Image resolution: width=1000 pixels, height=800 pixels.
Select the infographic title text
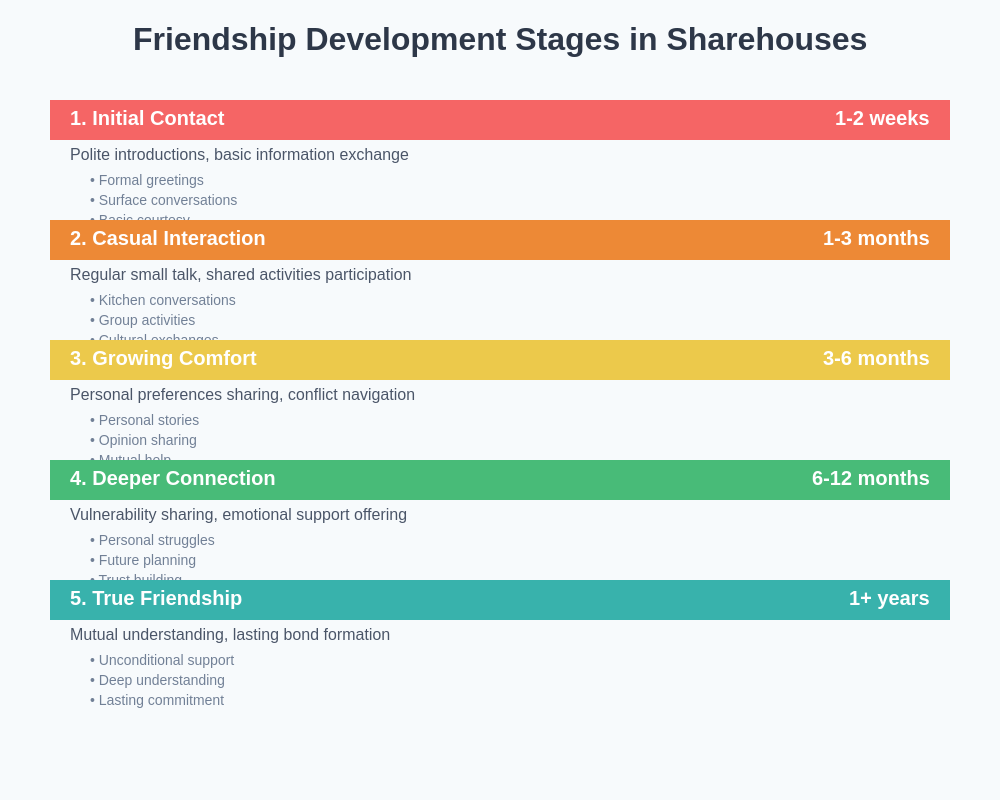[x=500, y=40]
